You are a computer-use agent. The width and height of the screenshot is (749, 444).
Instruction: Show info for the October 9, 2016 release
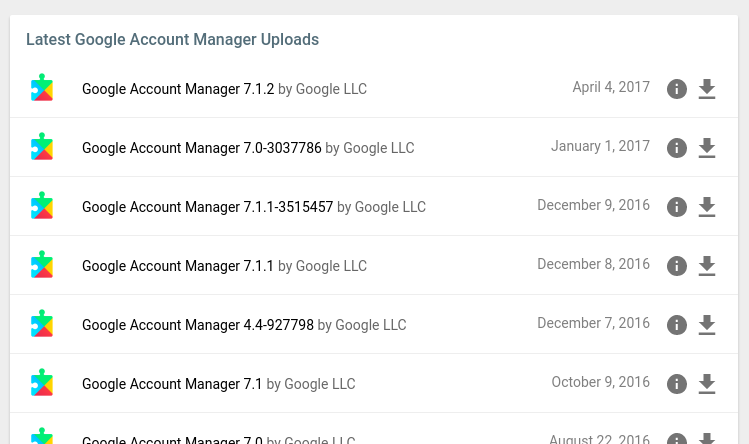tap(677, 384)
